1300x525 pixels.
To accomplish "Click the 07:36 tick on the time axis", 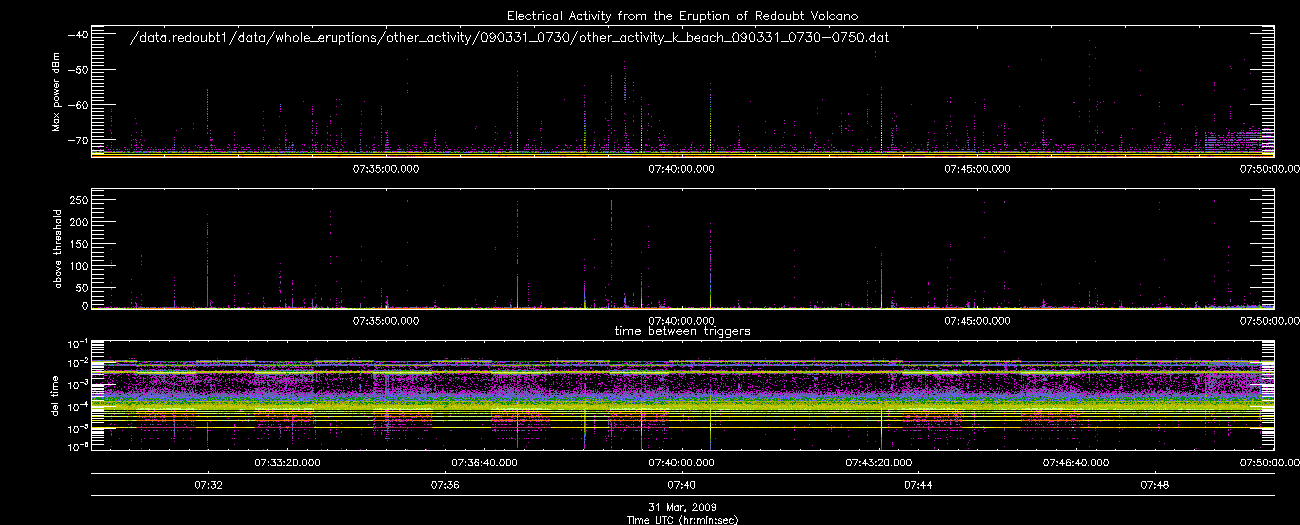I will (445, 485).
